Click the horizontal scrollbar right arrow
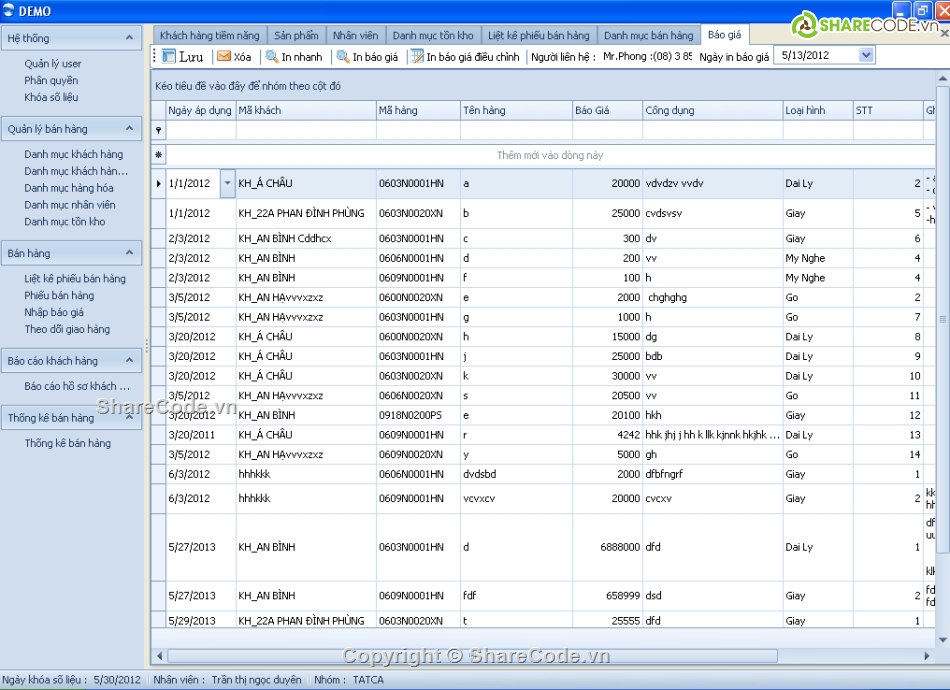Screen dimensions: 950x690 click(x=926, y=656)
